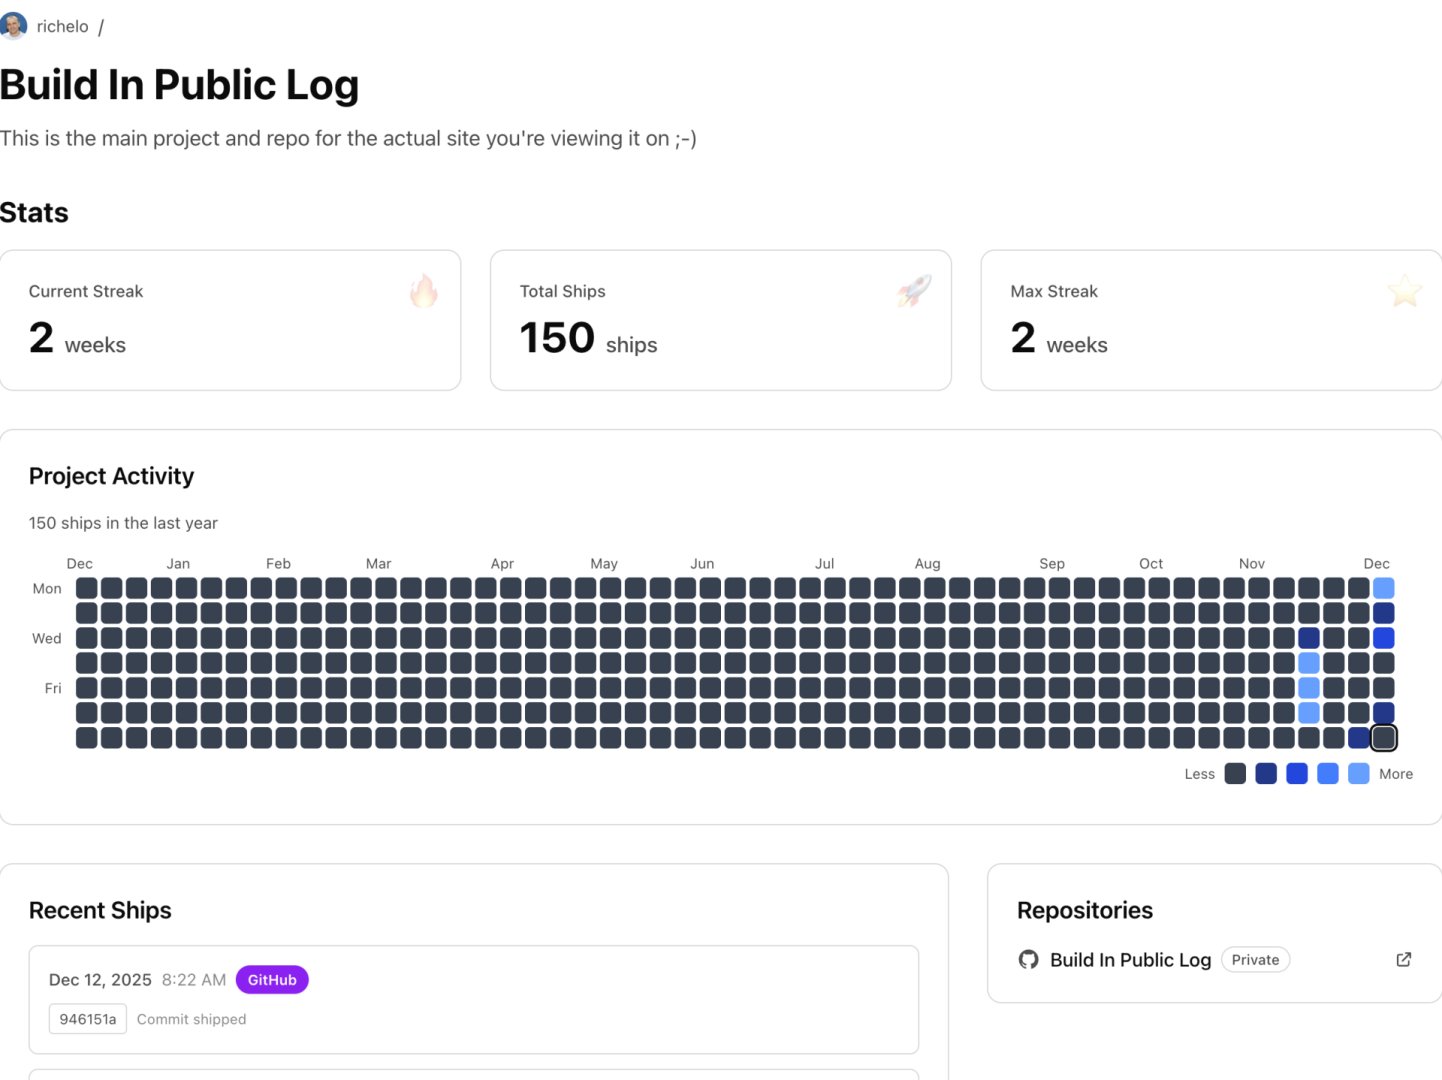The image size is (1442, 1080).
Task: Click the bright blue Monday cell under Dec
Action: click(1384, 588)
